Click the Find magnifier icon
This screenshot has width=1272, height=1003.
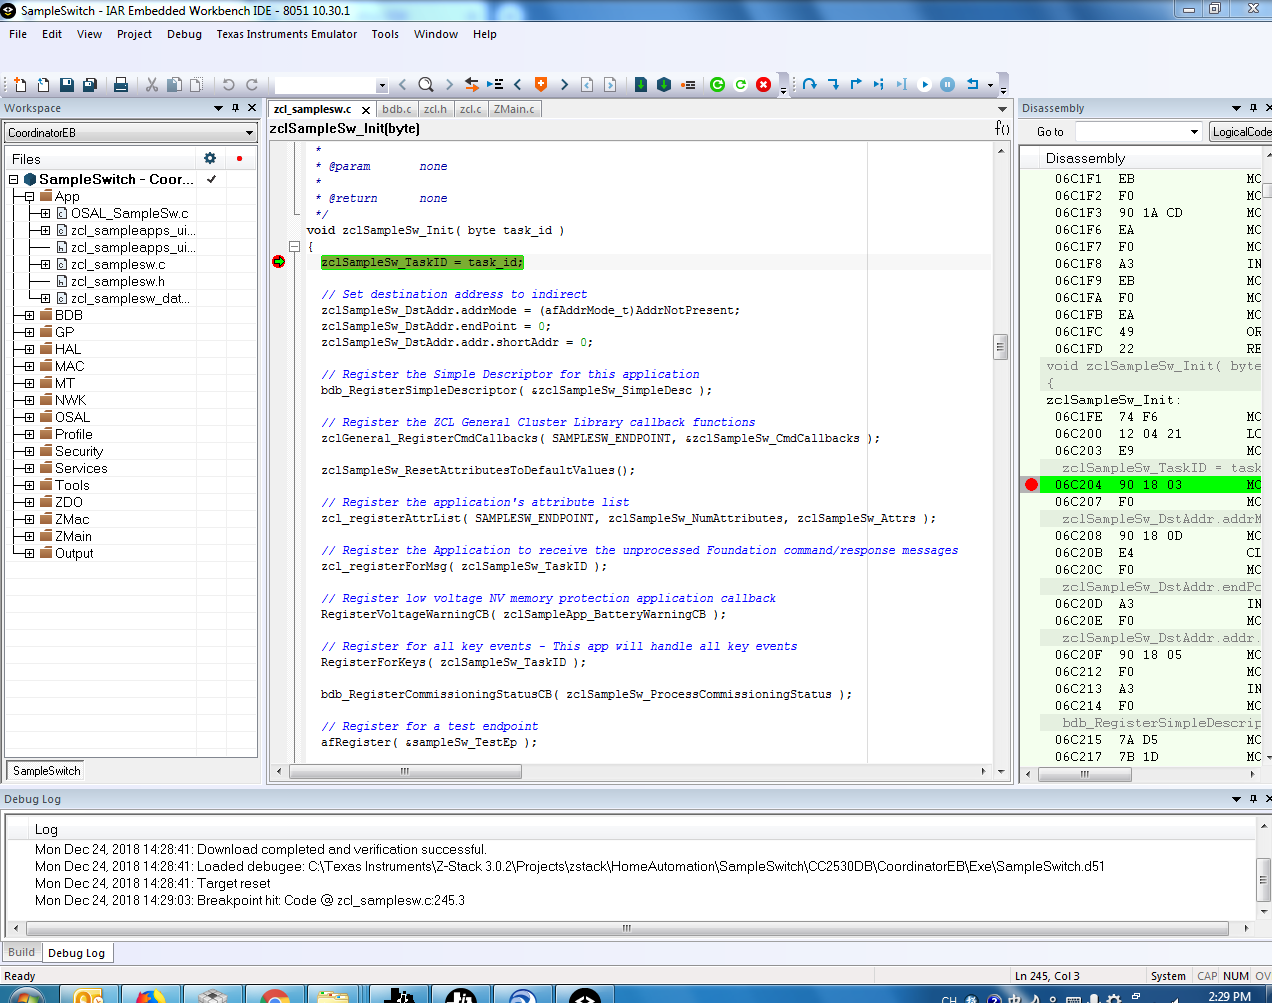tap(426, 85)
